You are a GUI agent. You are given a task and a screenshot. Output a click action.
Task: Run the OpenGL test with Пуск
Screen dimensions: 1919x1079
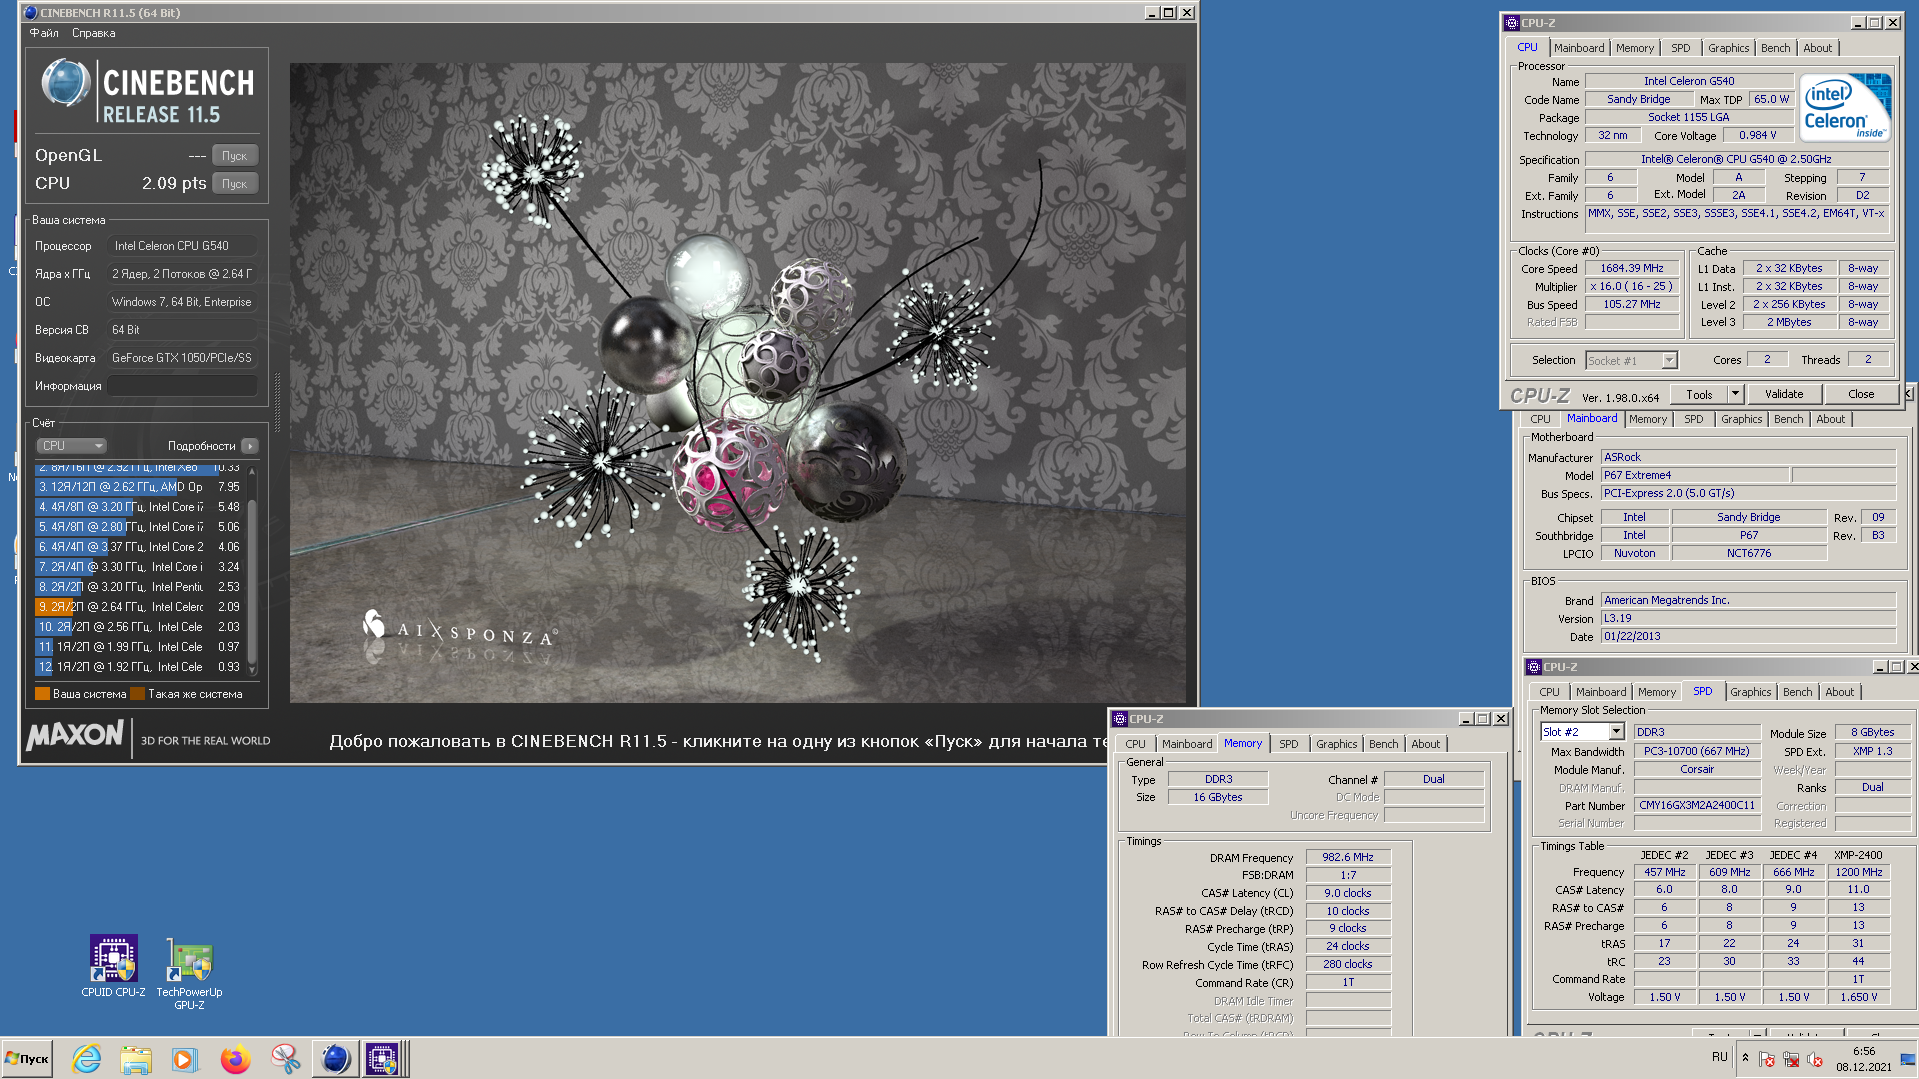coord(235,156)
